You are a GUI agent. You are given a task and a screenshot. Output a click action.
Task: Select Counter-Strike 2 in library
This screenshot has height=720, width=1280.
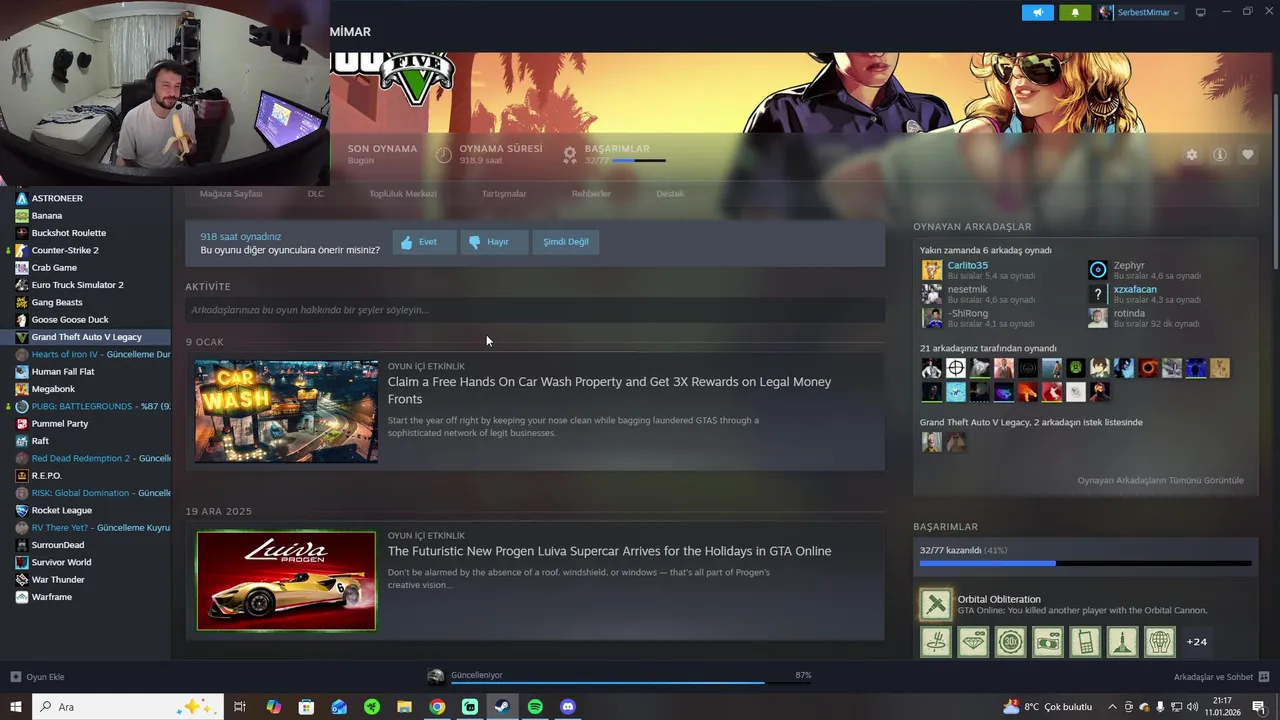pos(65,251)
